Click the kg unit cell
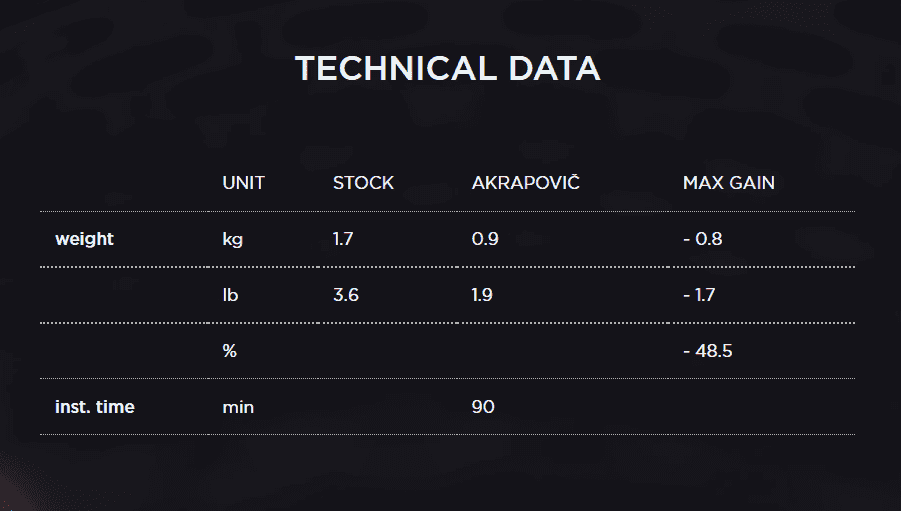Screen dimensions: 901x511 coord(232,240)
